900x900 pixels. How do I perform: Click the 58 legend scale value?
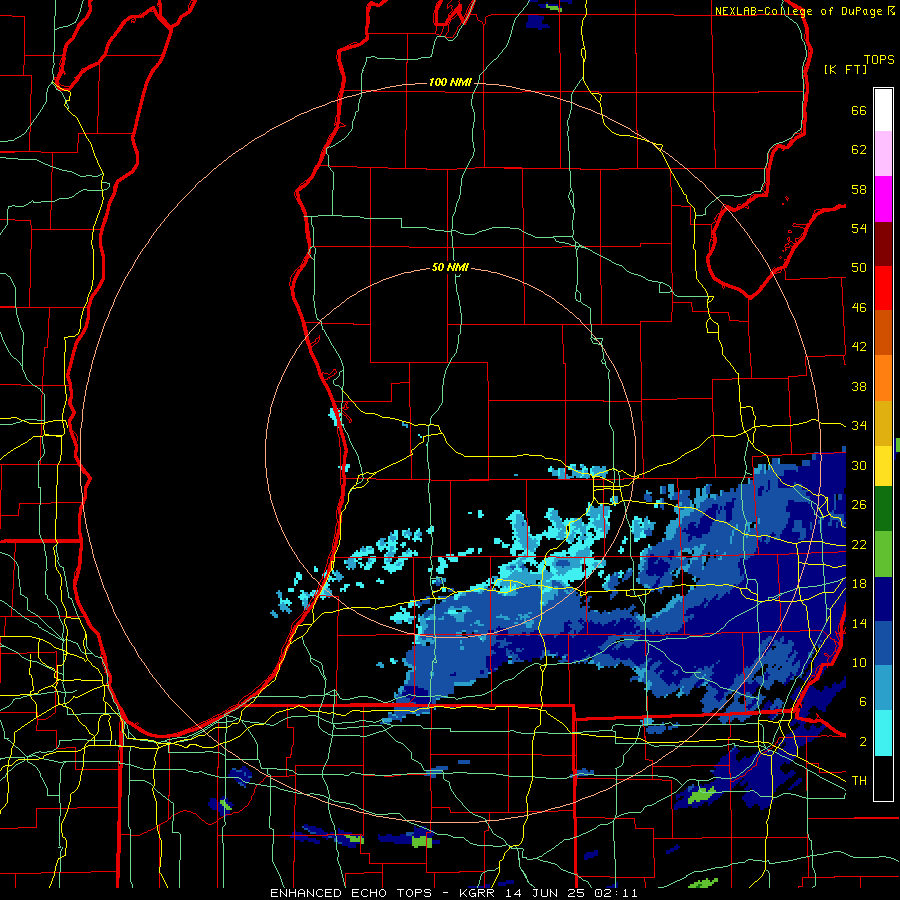pyautogui.click(x=859, y=189)
